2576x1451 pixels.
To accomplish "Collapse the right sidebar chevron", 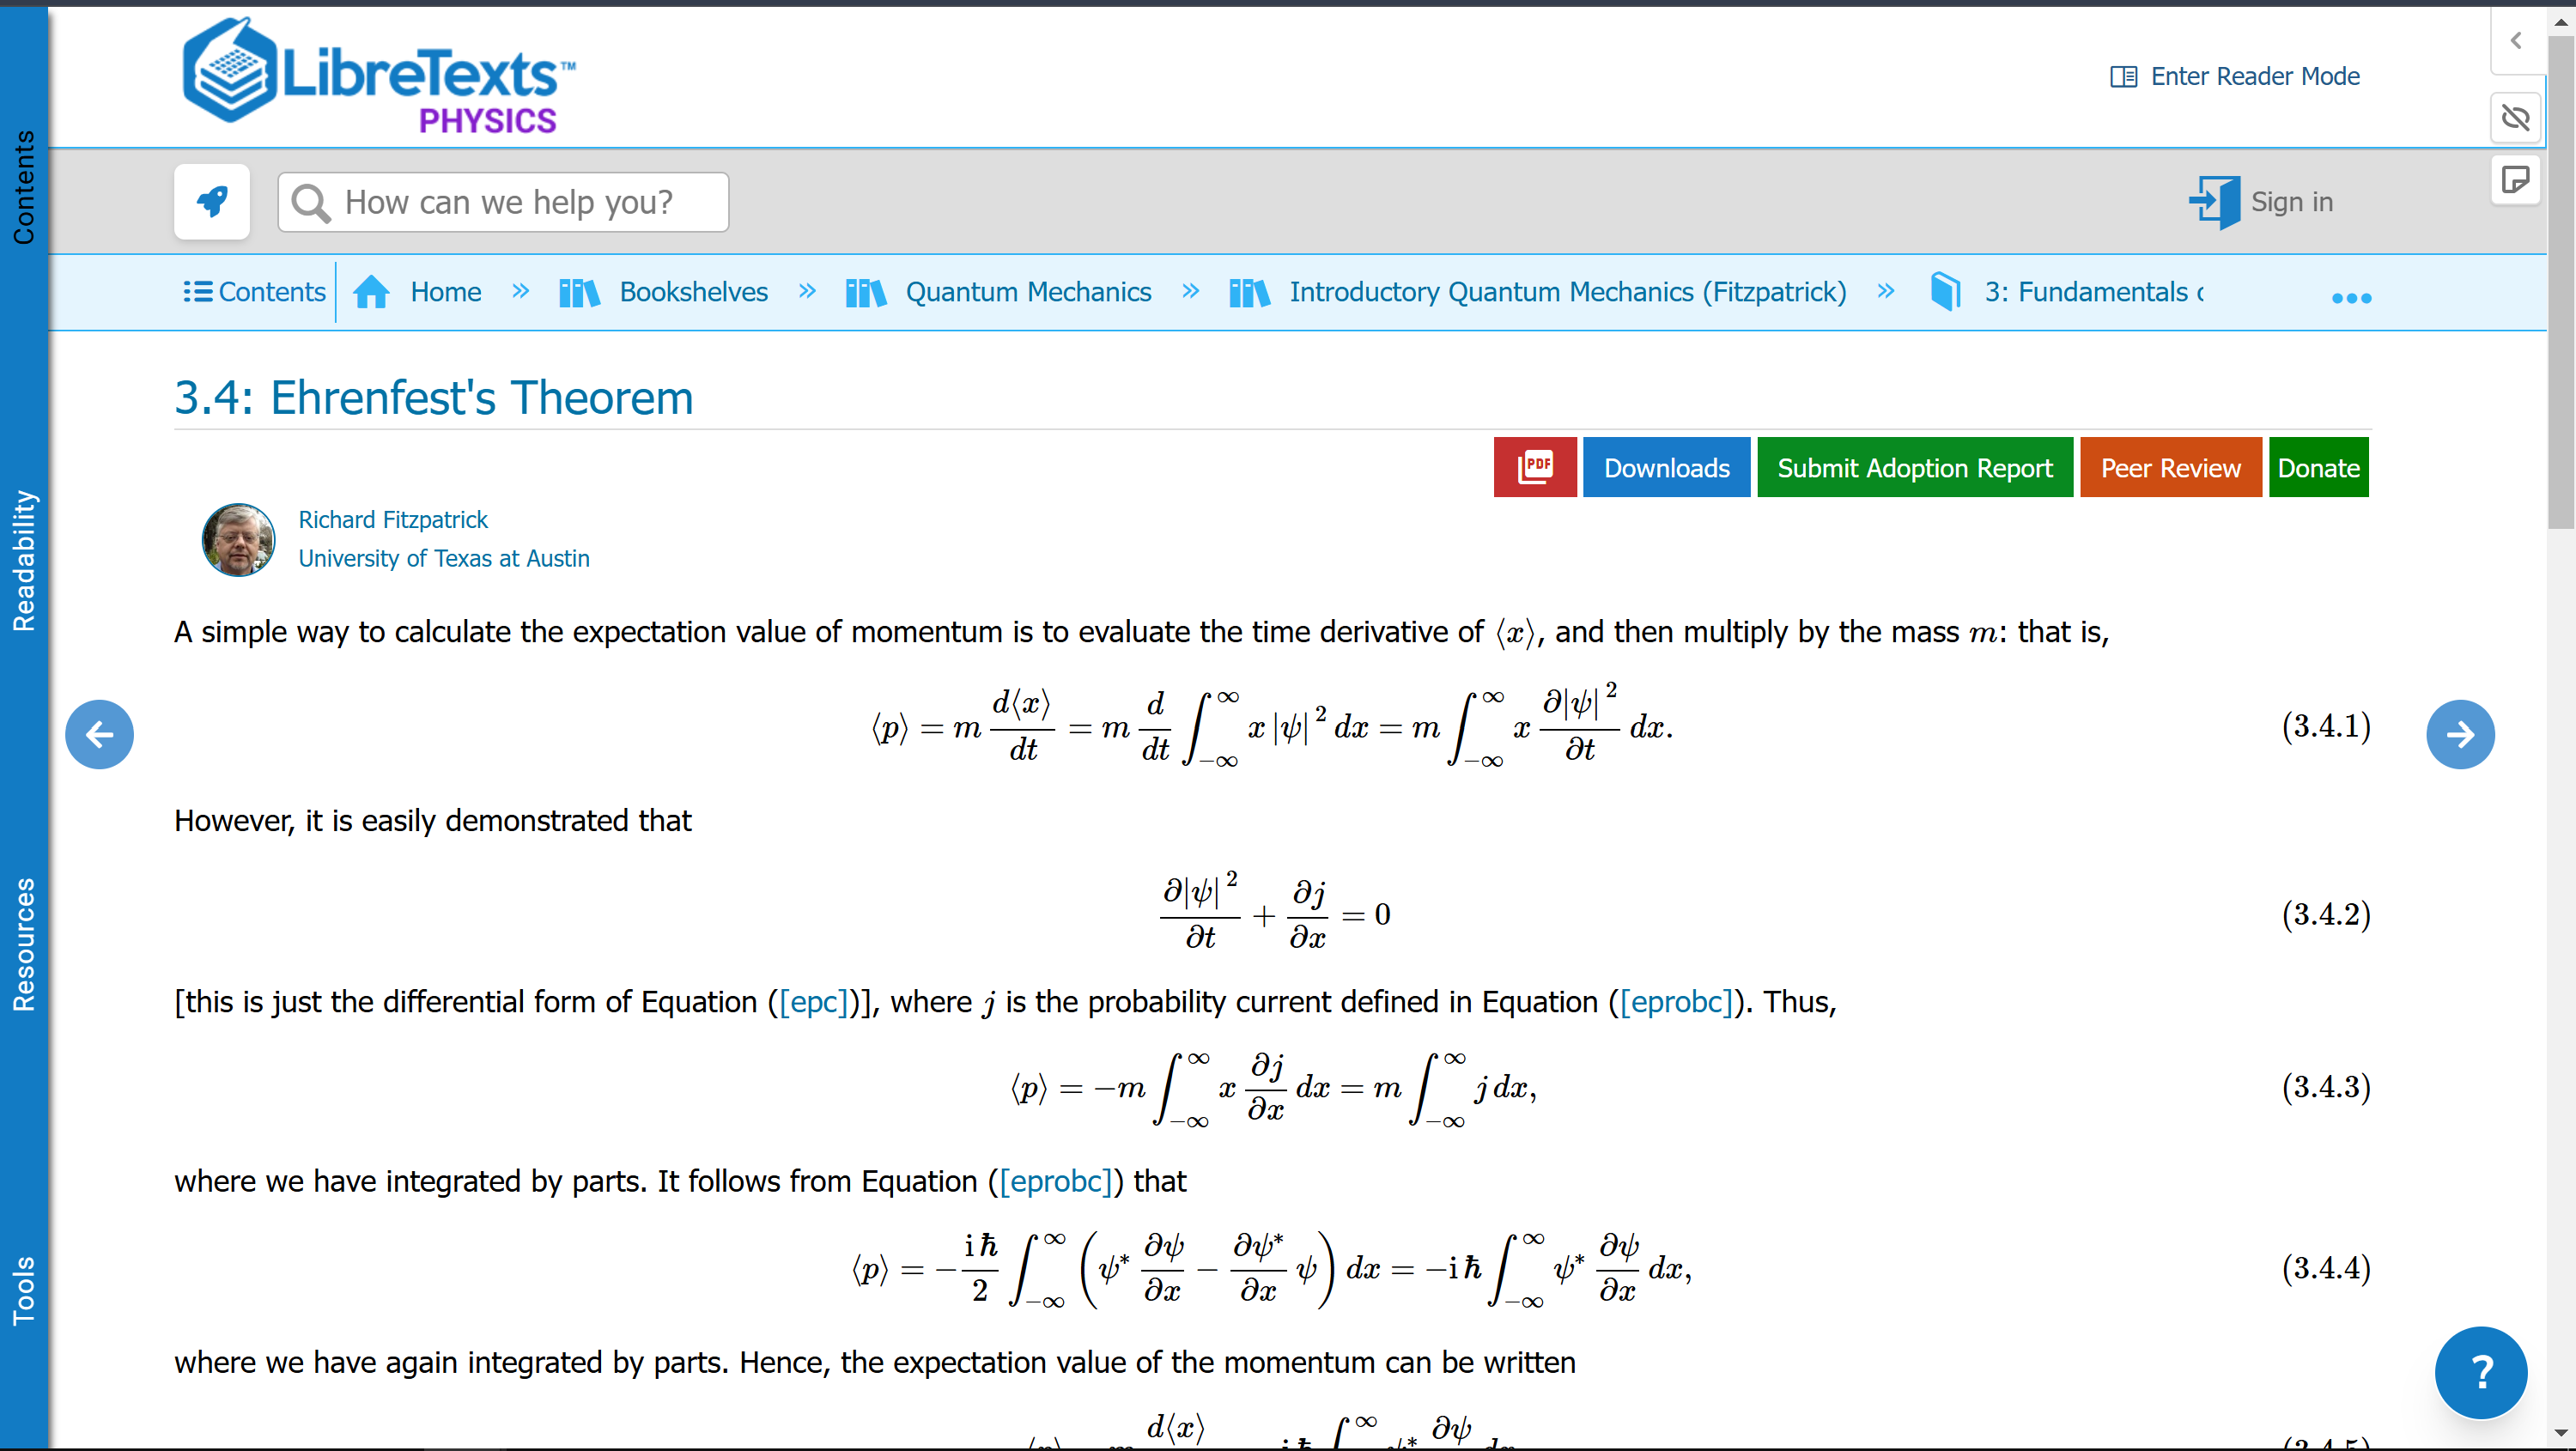I will tap(2515, 40).
